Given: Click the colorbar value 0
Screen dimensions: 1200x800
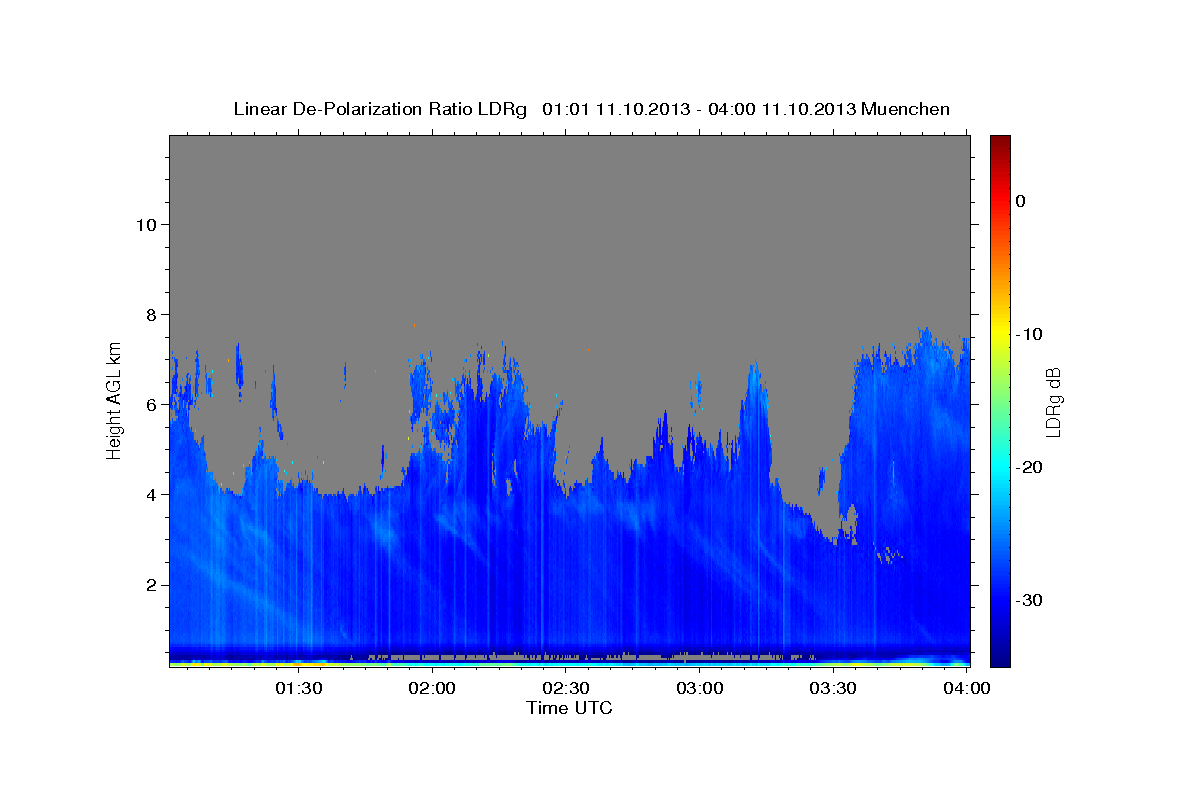Looking at the screenshot, I should (1020, 201).
